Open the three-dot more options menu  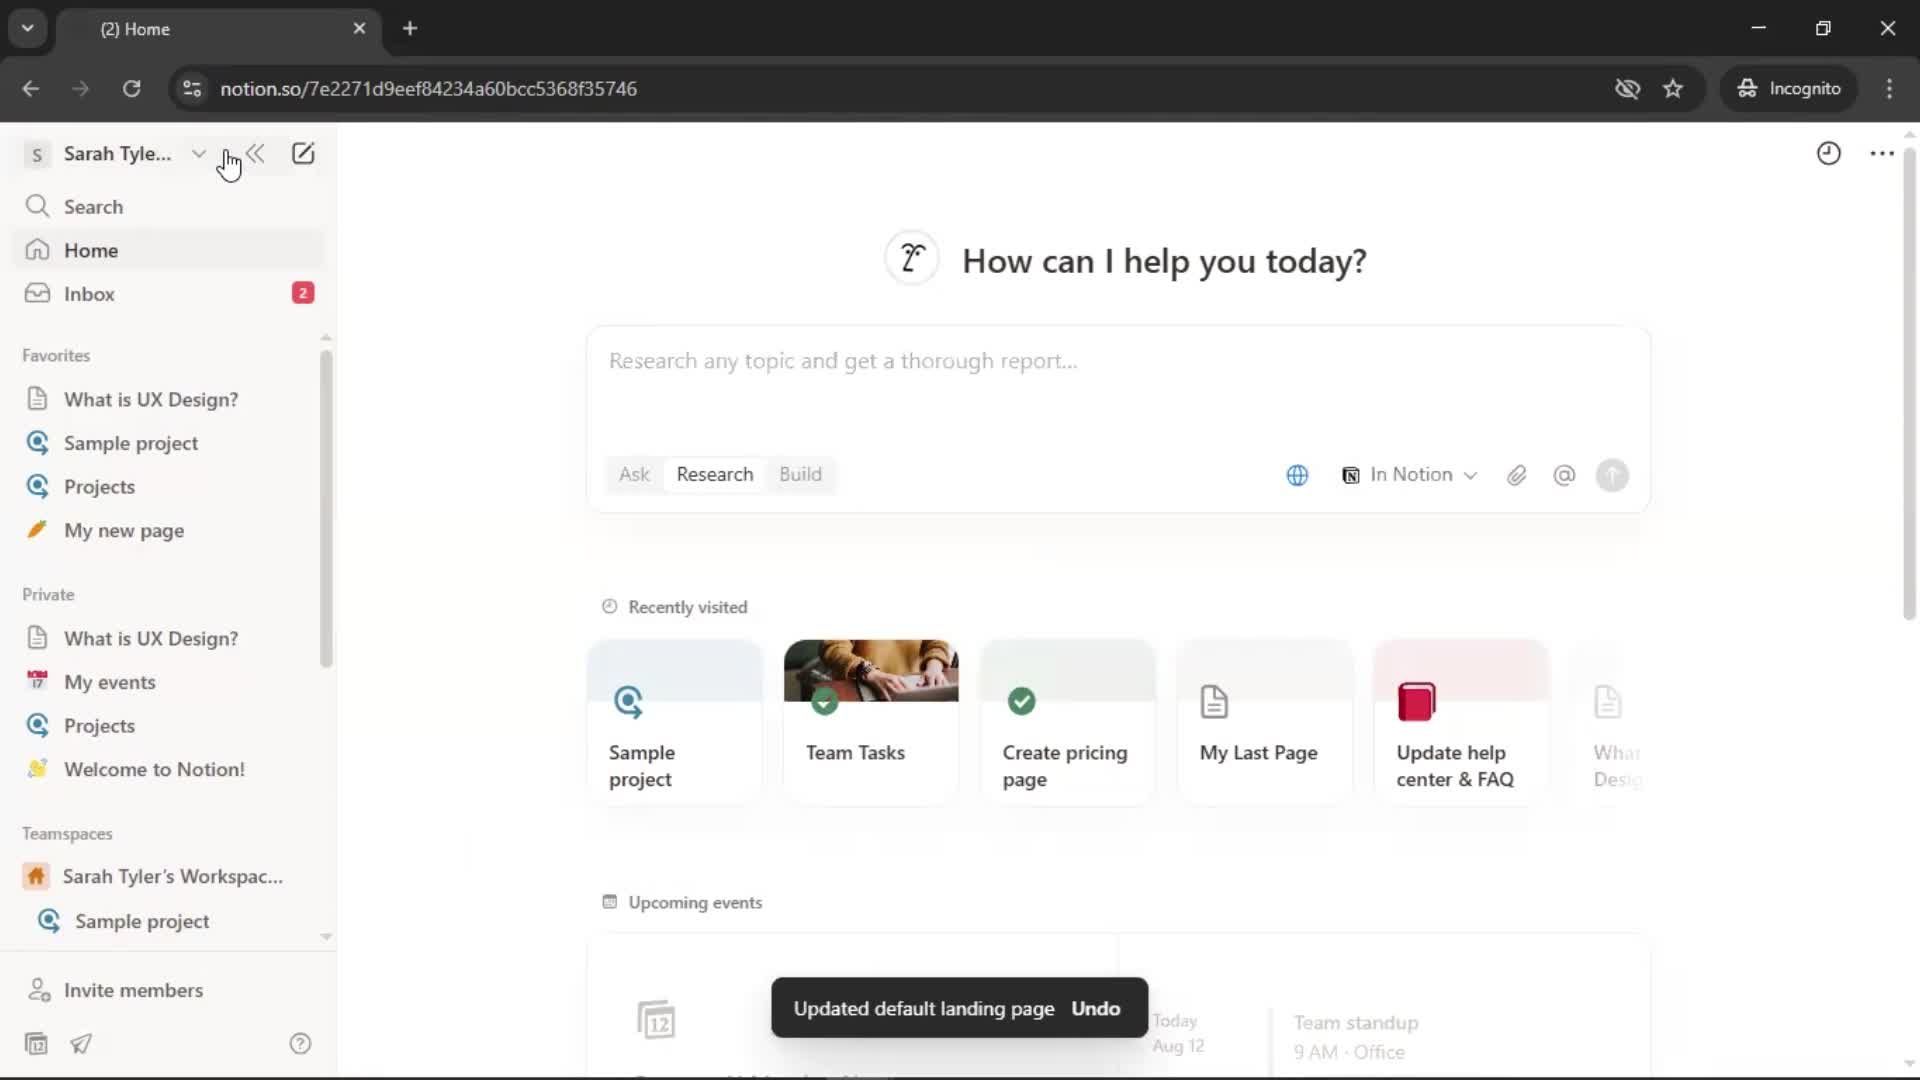[1882, 153]
